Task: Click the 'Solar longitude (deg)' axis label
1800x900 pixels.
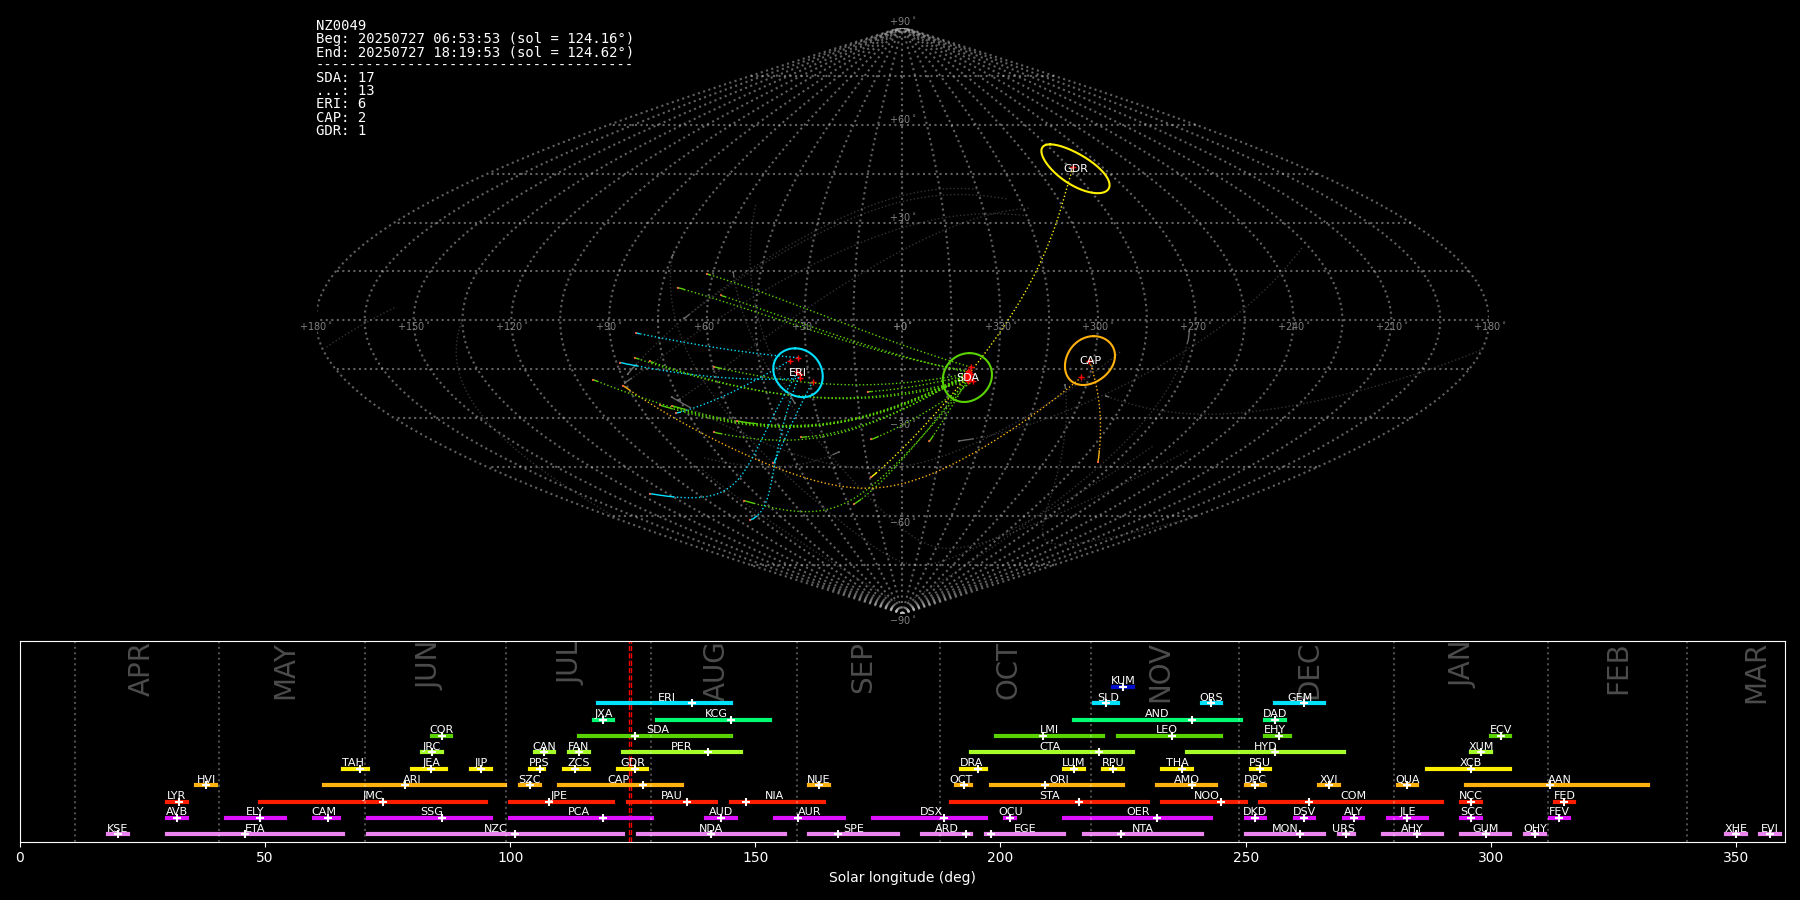Action: 902,877
